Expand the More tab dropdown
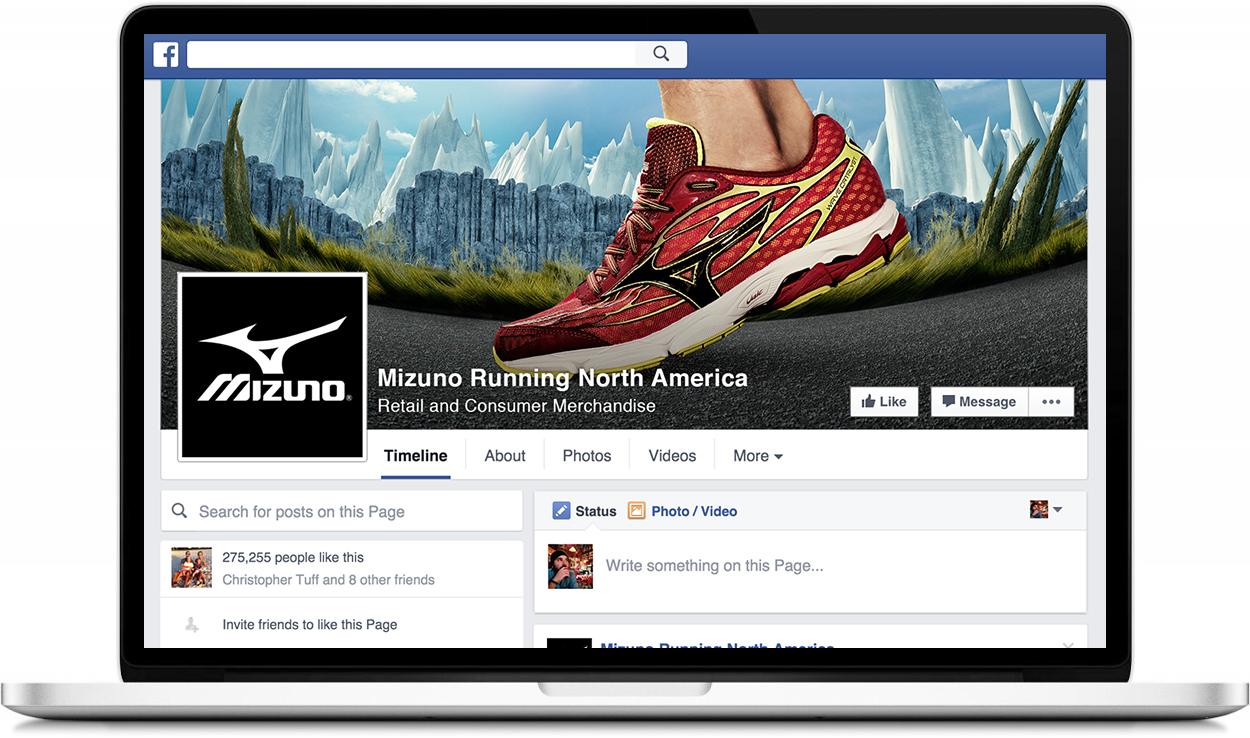The height and width of the screenshot is (738, 1250). 758,456
